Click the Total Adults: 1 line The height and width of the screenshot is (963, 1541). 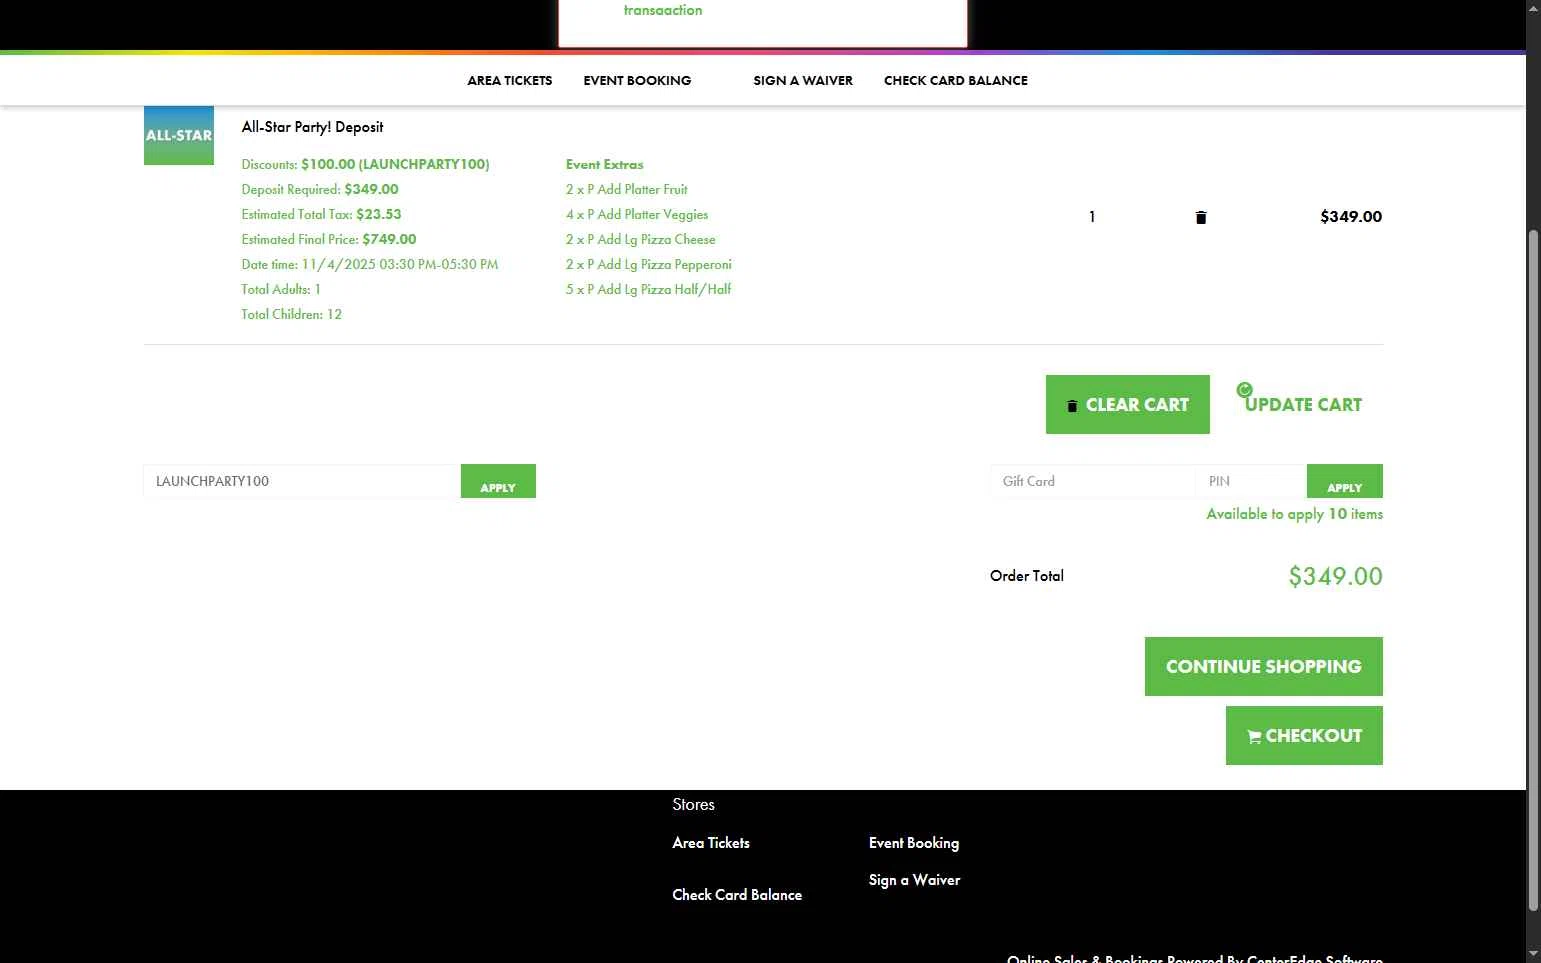(x=281, y=289)
